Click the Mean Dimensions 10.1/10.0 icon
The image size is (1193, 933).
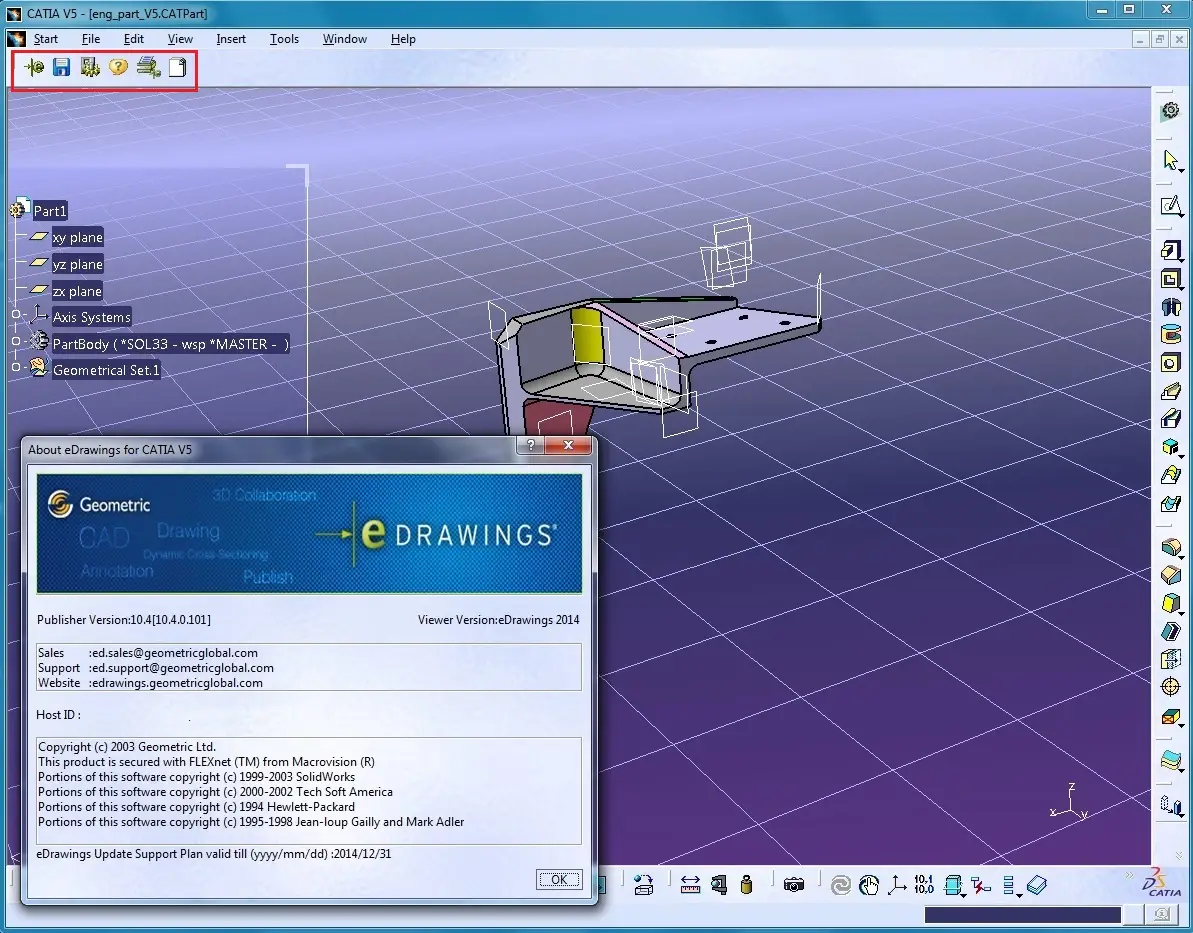pos(924,884)
